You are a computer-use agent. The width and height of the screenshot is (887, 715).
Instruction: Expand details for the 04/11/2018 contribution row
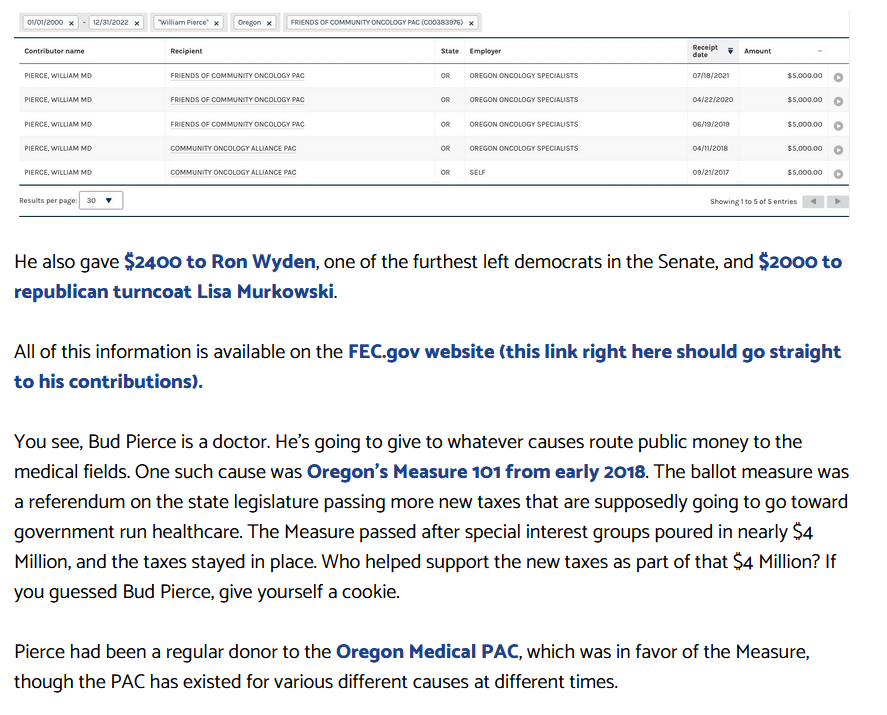838,149
